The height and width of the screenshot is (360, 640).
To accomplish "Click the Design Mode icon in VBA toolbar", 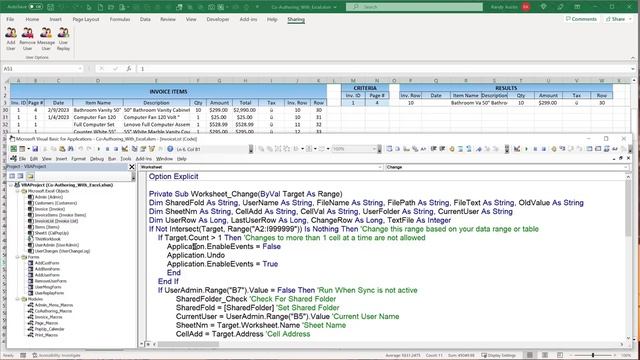I will pos(125,149).
